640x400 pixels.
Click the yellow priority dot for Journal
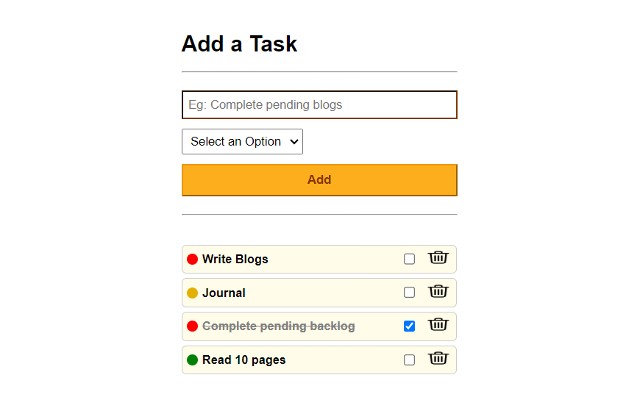click(192, 293)
